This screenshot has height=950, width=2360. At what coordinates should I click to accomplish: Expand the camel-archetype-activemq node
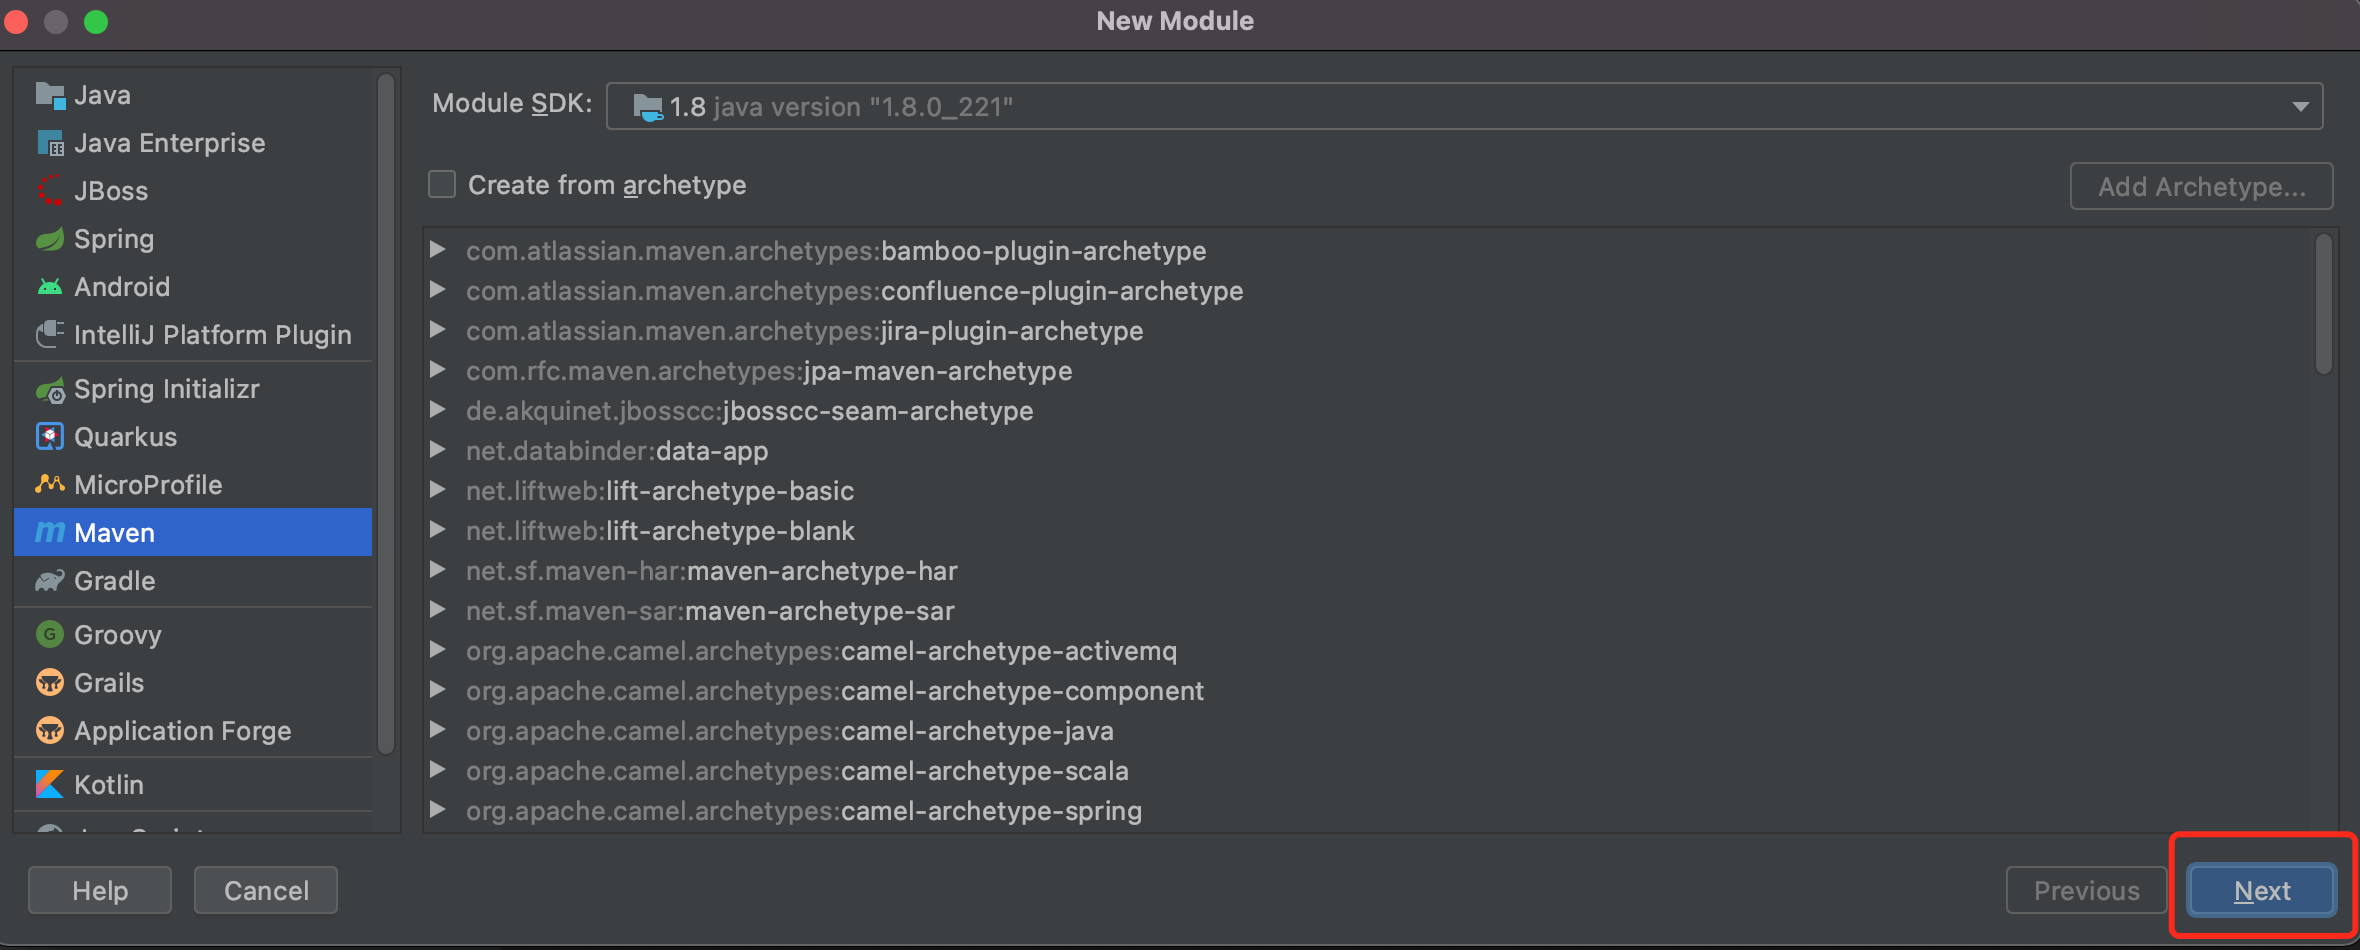[x=437, y=650]
